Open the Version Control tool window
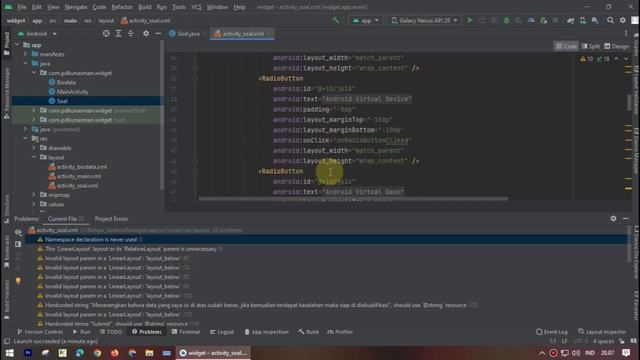 tap(40, 332)
